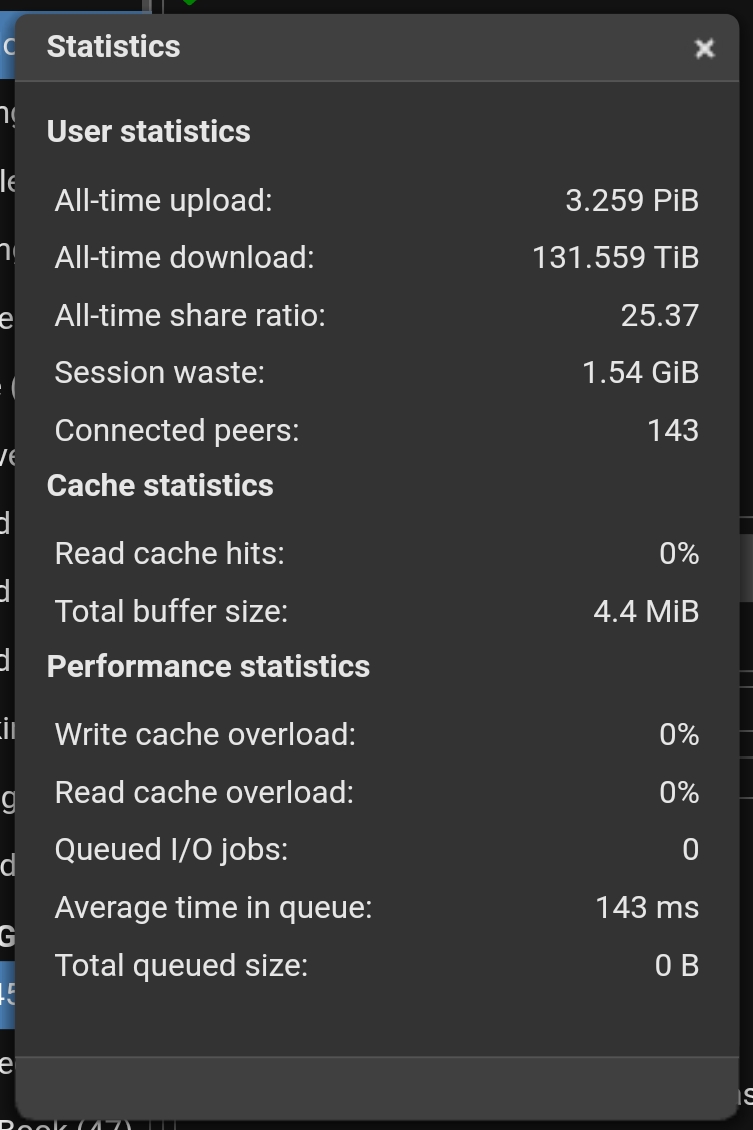Select the All-time download label
753x1130 pixels.
[x=184, y=258]
